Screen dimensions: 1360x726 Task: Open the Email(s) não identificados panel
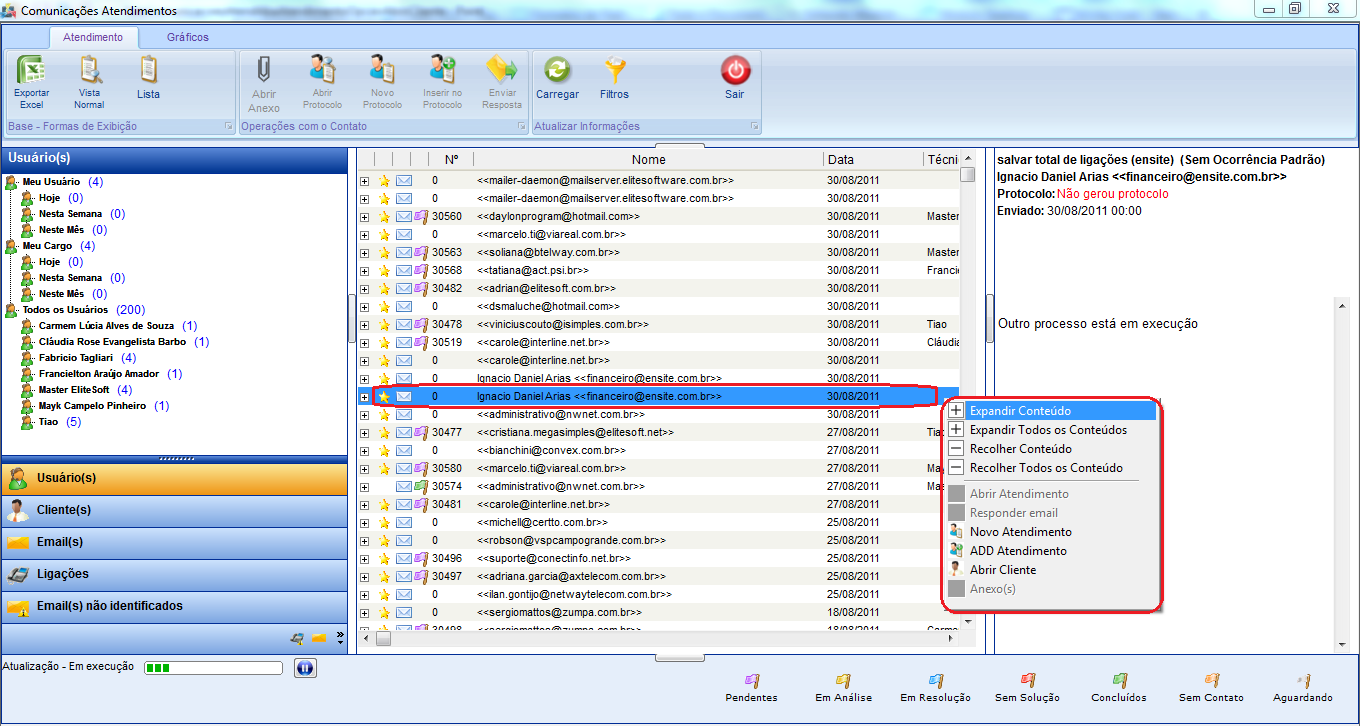coord(110,606)
